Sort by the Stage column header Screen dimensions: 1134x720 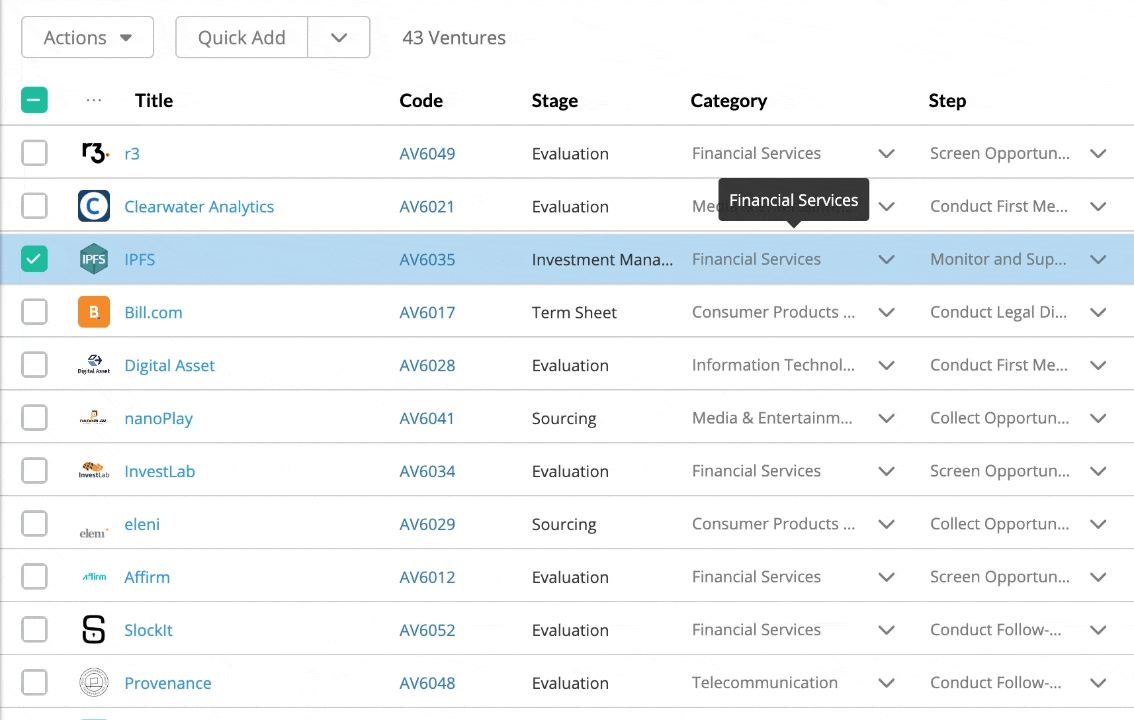pos(555,100)
